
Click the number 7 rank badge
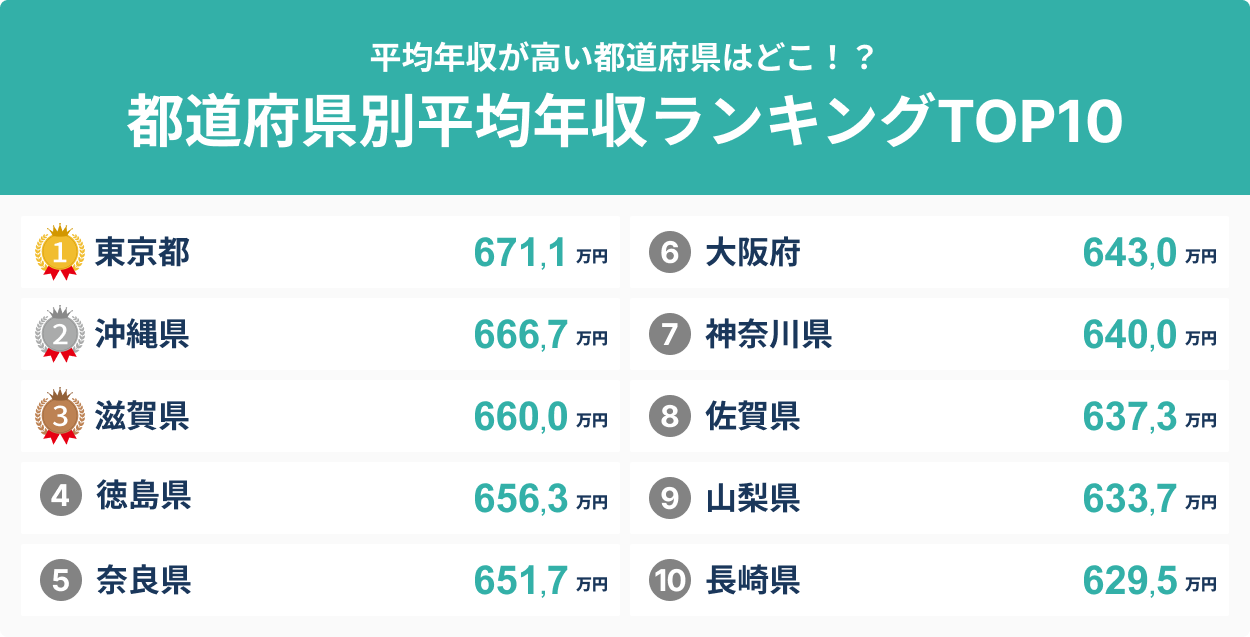[669, 335]
